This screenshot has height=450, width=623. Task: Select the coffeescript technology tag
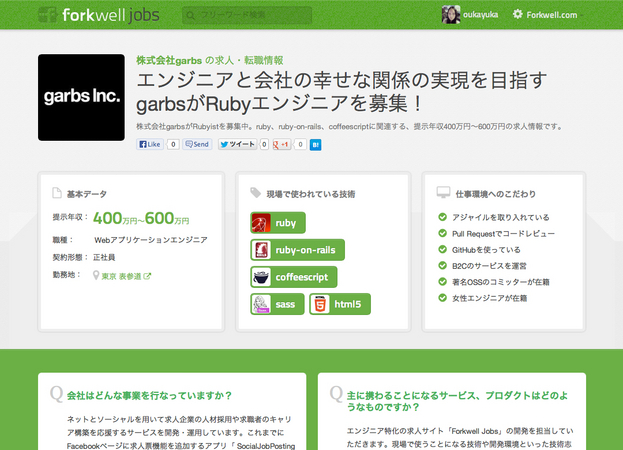tap(294, 277)
